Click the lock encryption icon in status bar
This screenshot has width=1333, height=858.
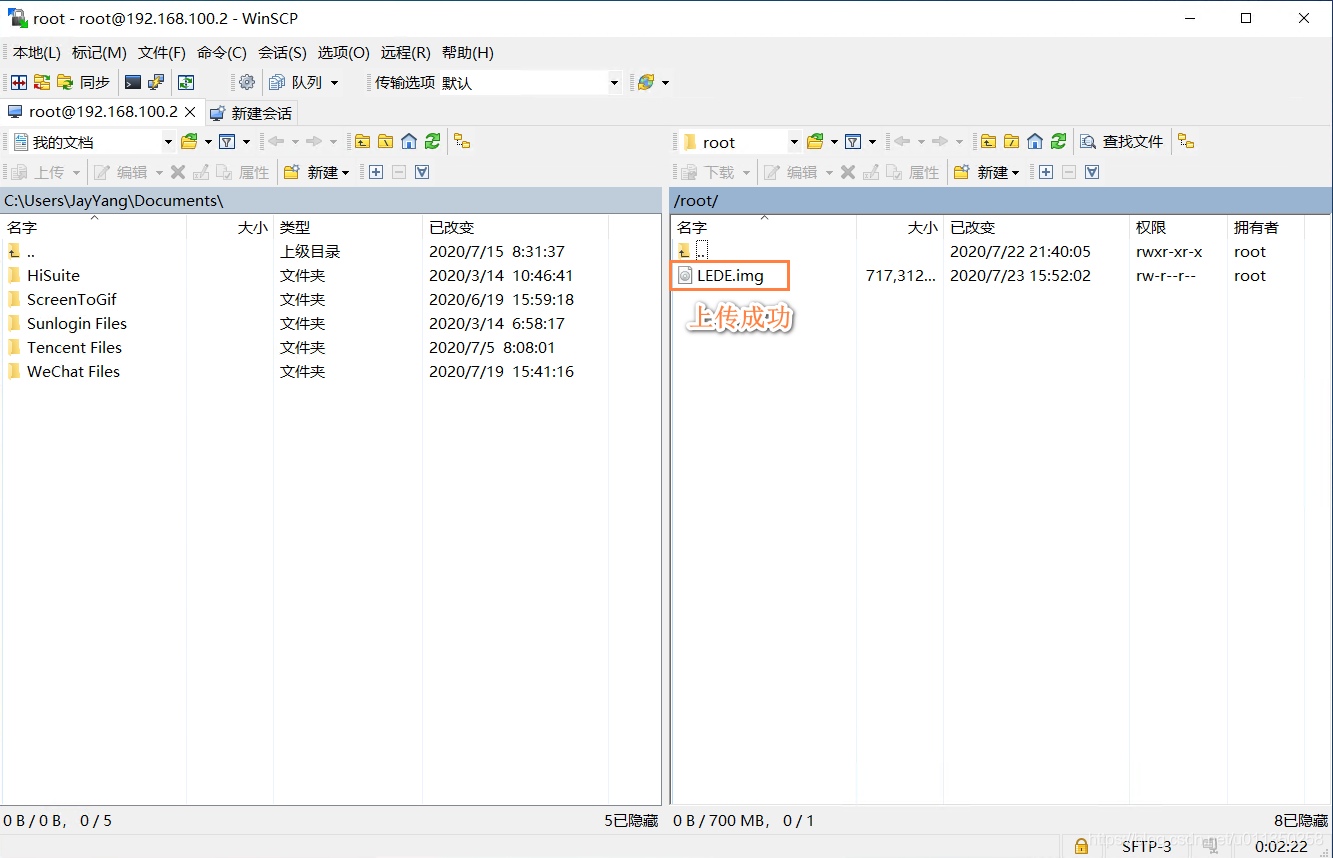point(1081,846)
